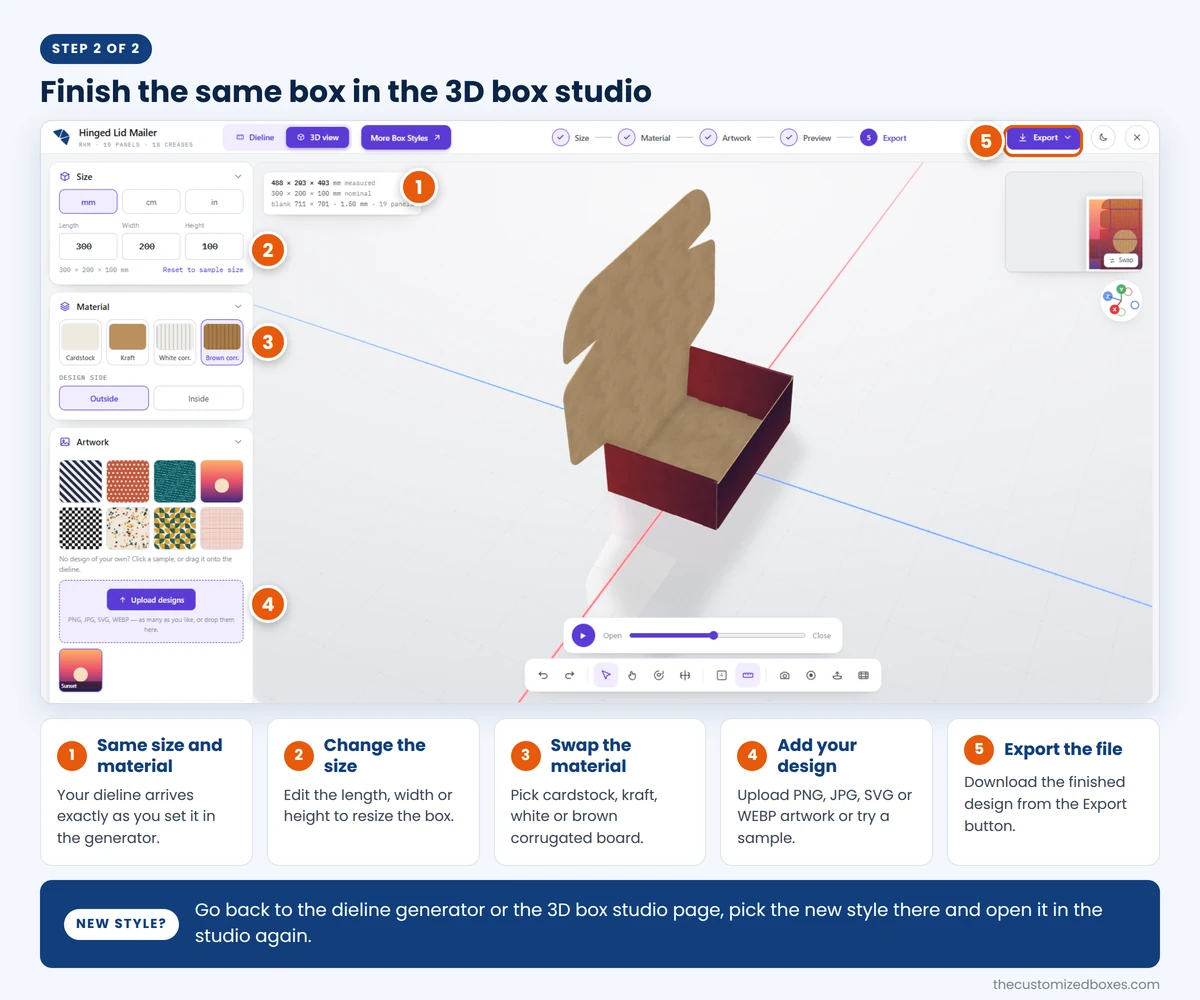The image size is (1200, 1000).
Task: Choose Cardstock material
Action: tap(80, 342)
